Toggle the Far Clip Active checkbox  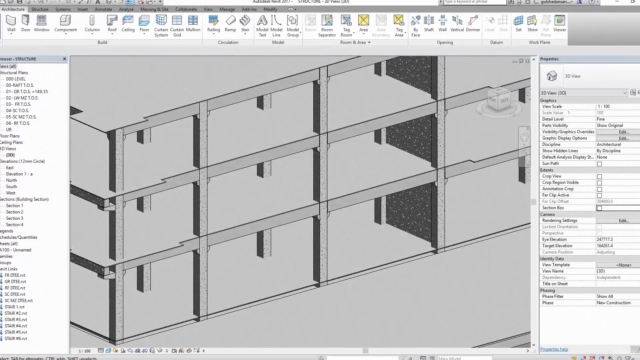point(599,196)
